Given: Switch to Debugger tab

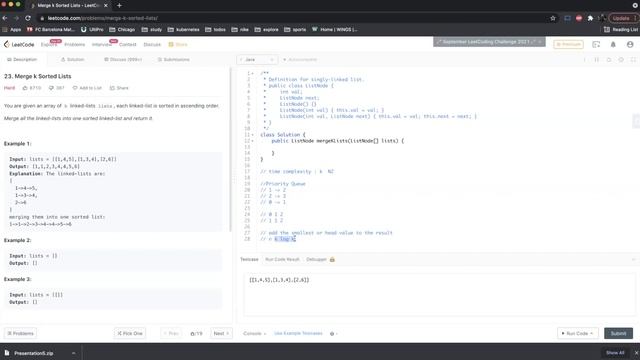Looking at the screenshot, I should click(x=320, y=260).
